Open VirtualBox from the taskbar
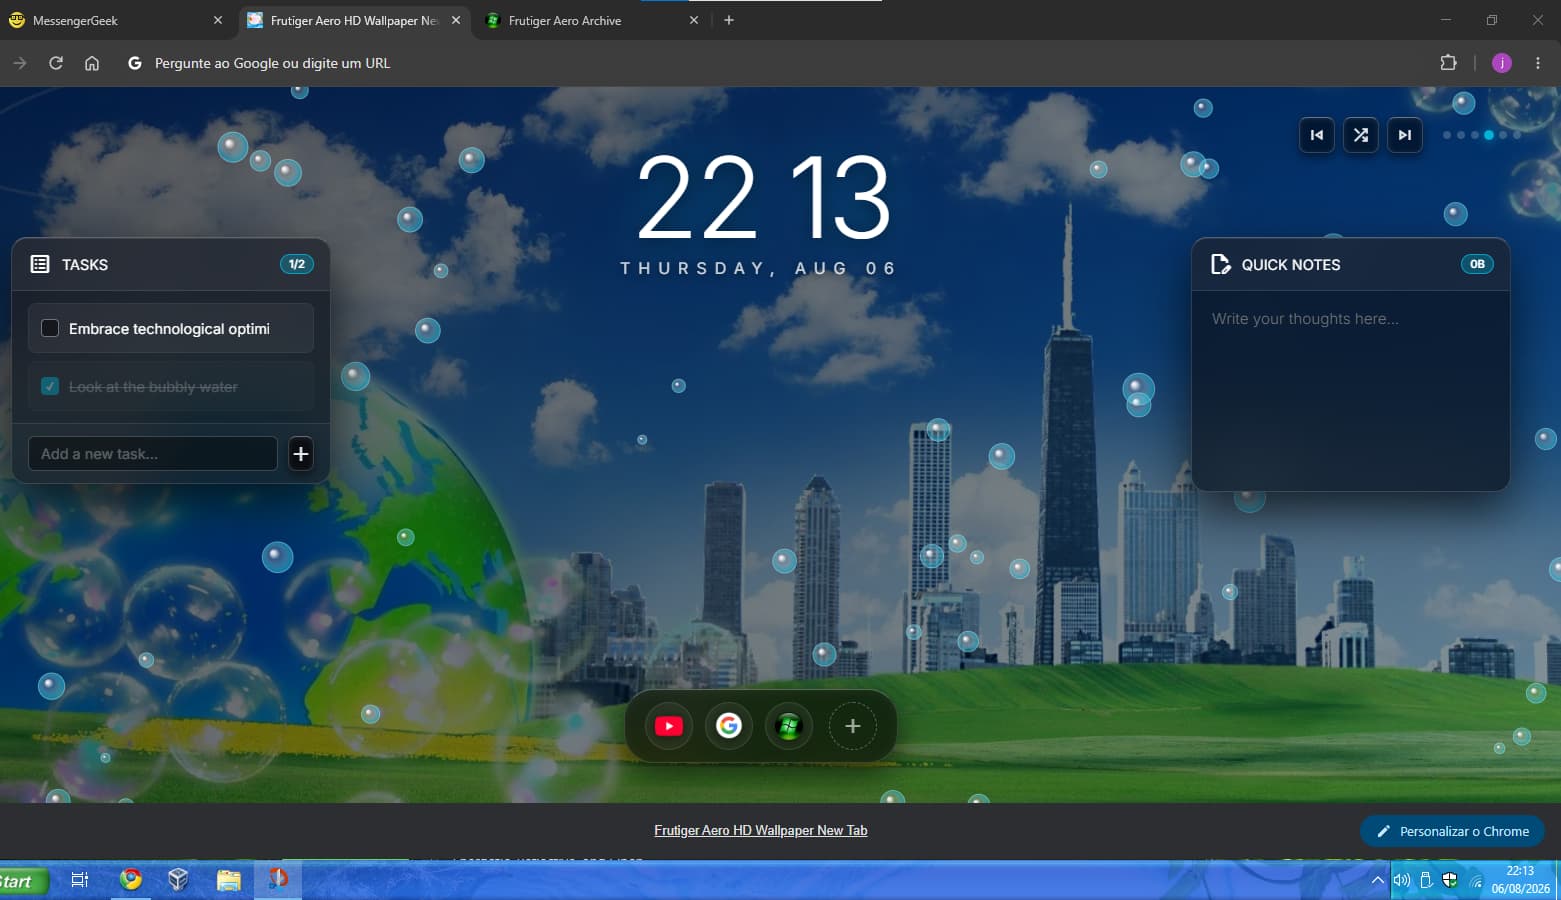Image resolution: width=1561 pixels, height=900 pixels. point(178,879)
